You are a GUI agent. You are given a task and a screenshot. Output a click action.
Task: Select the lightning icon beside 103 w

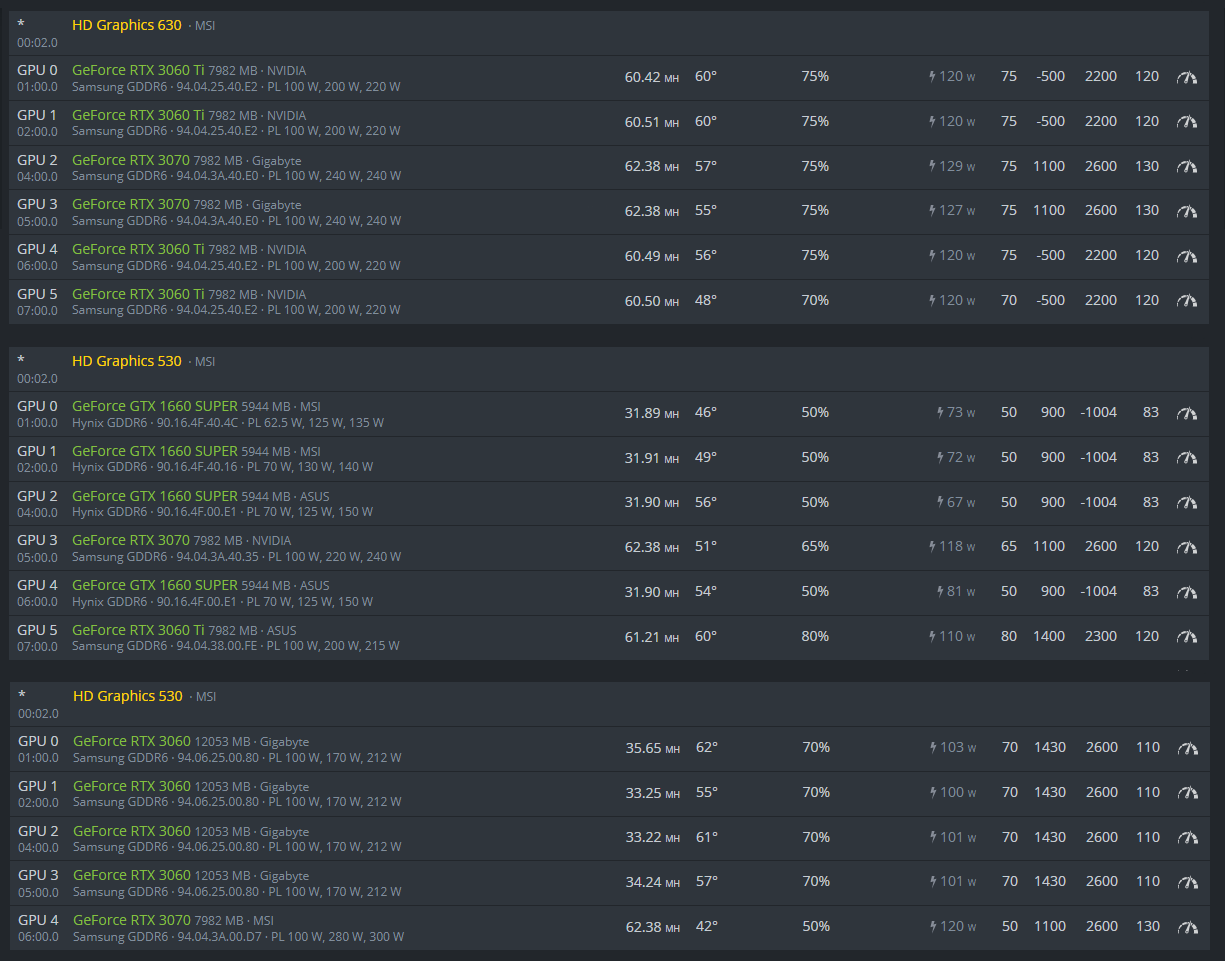[x=934, y=747]
